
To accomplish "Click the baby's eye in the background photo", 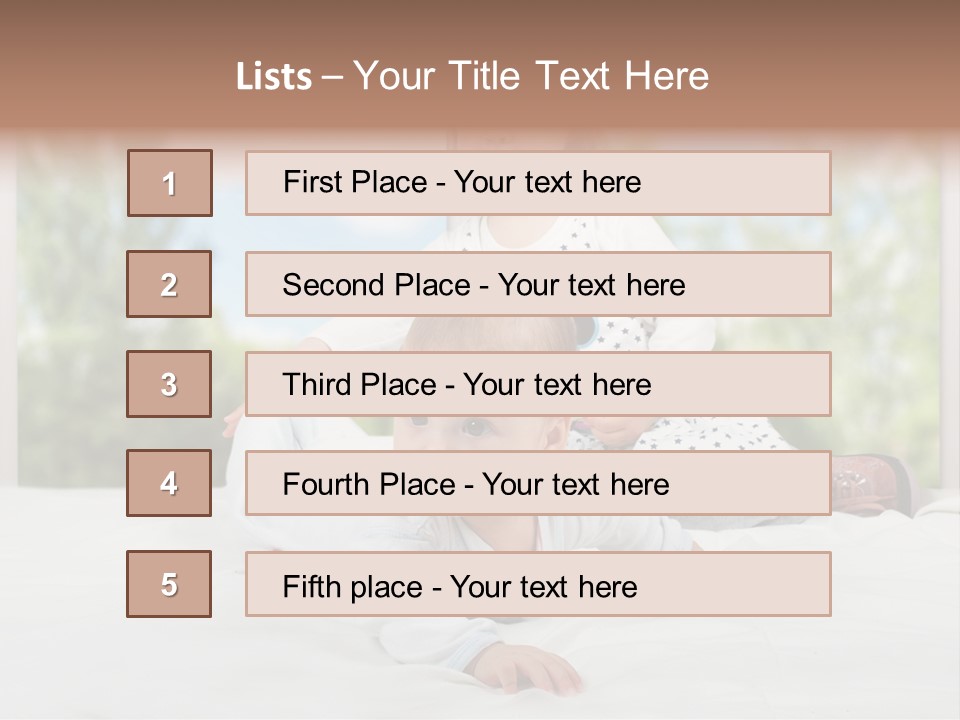I will click(472, 429).
